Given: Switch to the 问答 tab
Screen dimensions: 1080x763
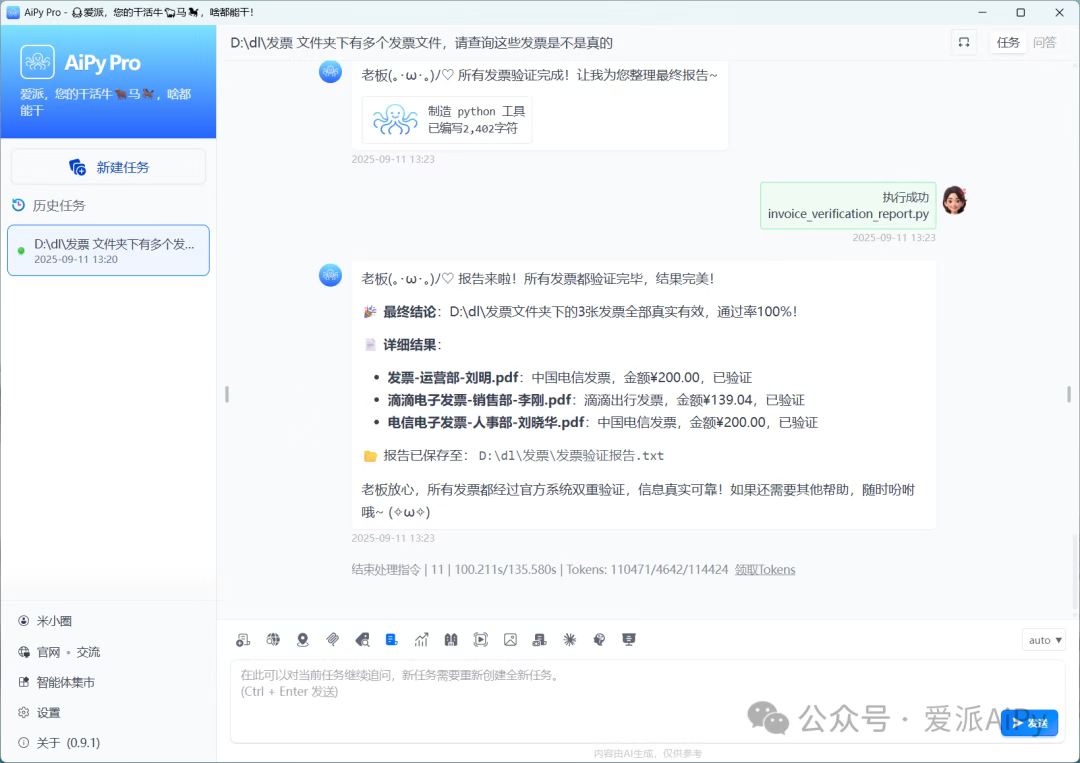Looking at the screenshot, I should [1044, 42].
